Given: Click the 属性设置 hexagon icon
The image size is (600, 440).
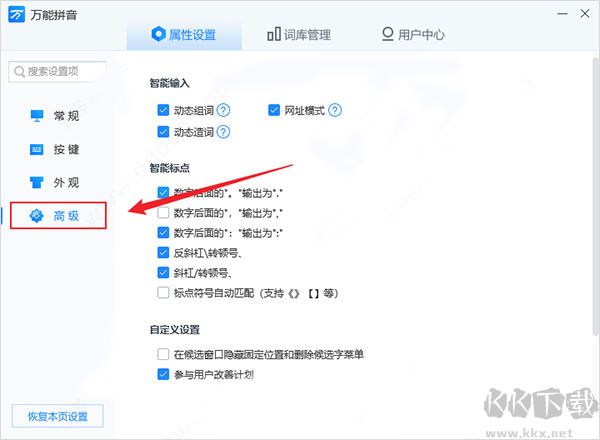Looking at the screenshot, I should tap(158, 34).
